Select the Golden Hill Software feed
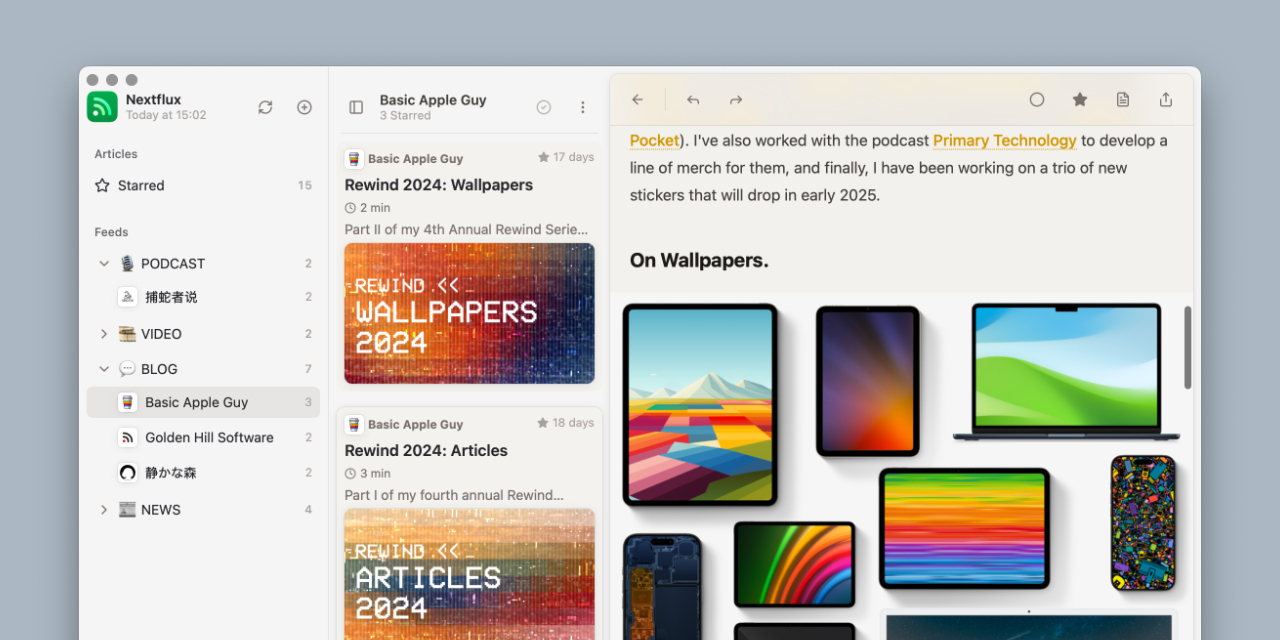This screenshot has height=640, width=1280. [x=203, y=437]
